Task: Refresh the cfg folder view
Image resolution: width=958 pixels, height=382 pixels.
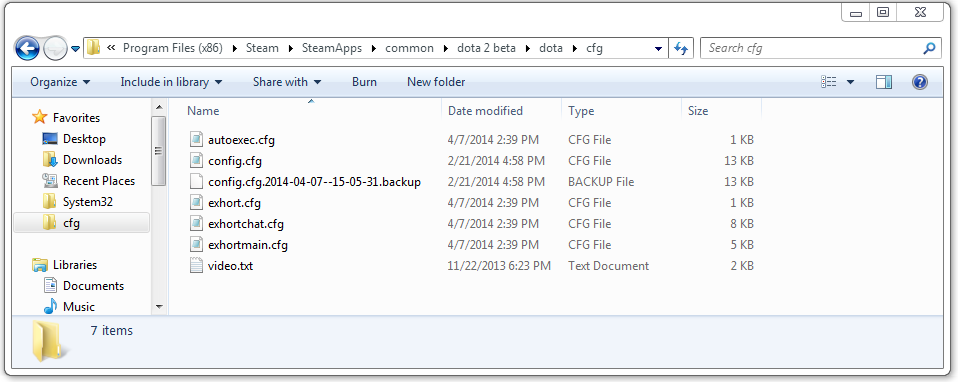Action: (681, 48)
